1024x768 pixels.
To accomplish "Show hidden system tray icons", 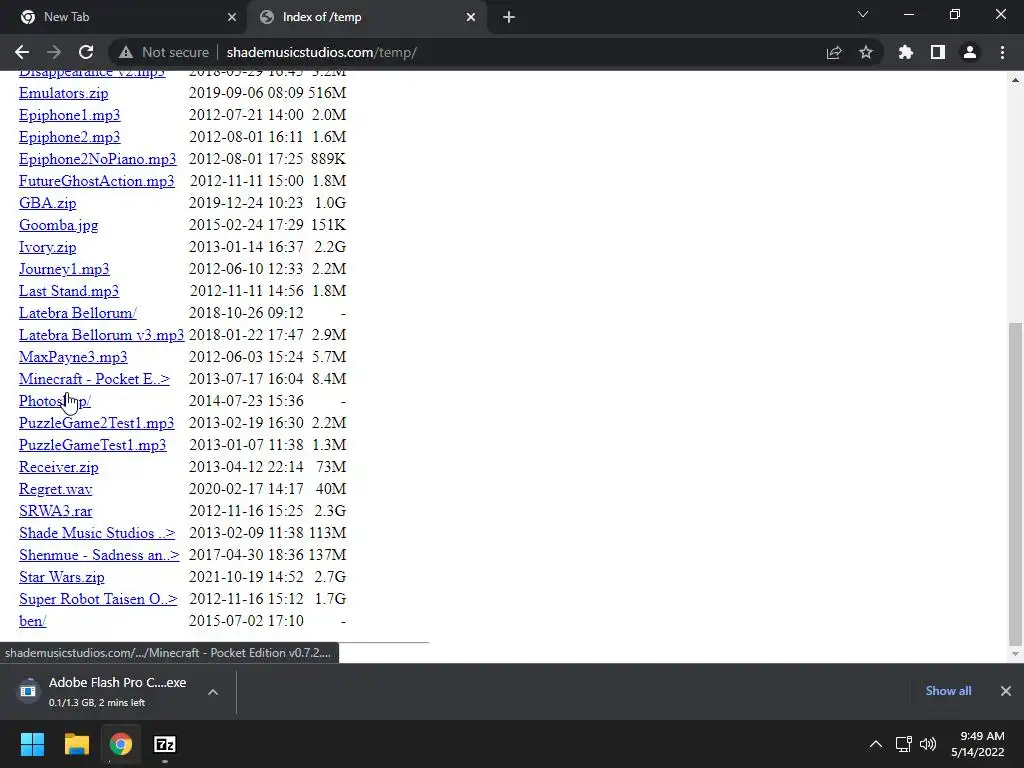I will tap(876, 744).
